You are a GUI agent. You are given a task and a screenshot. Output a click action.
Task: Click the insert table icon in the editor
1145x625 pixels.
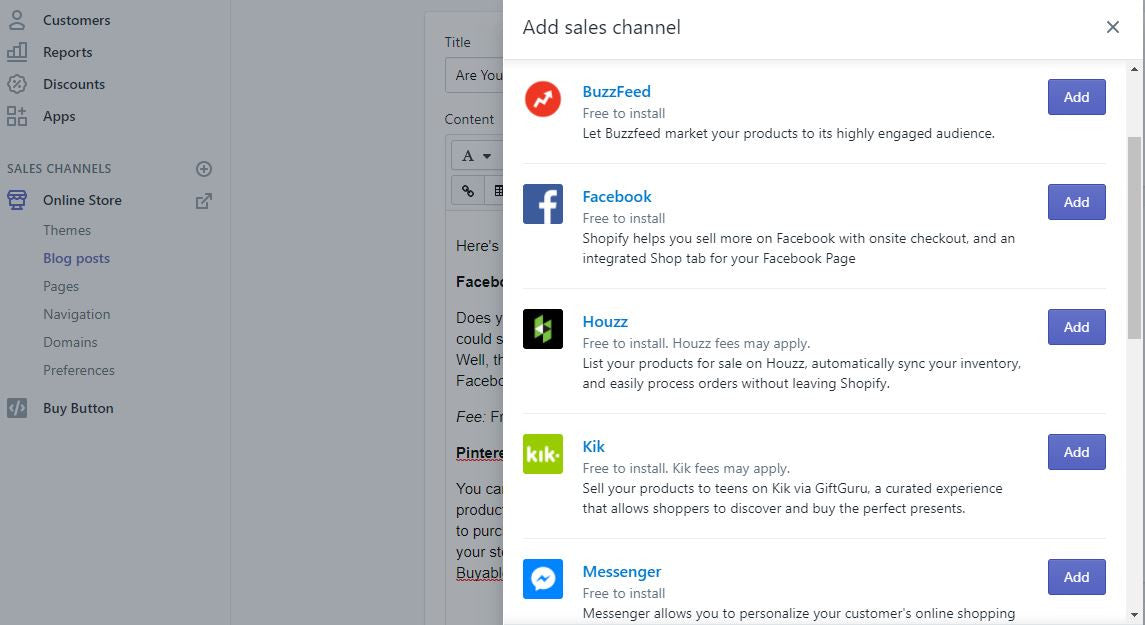(499, 190)
